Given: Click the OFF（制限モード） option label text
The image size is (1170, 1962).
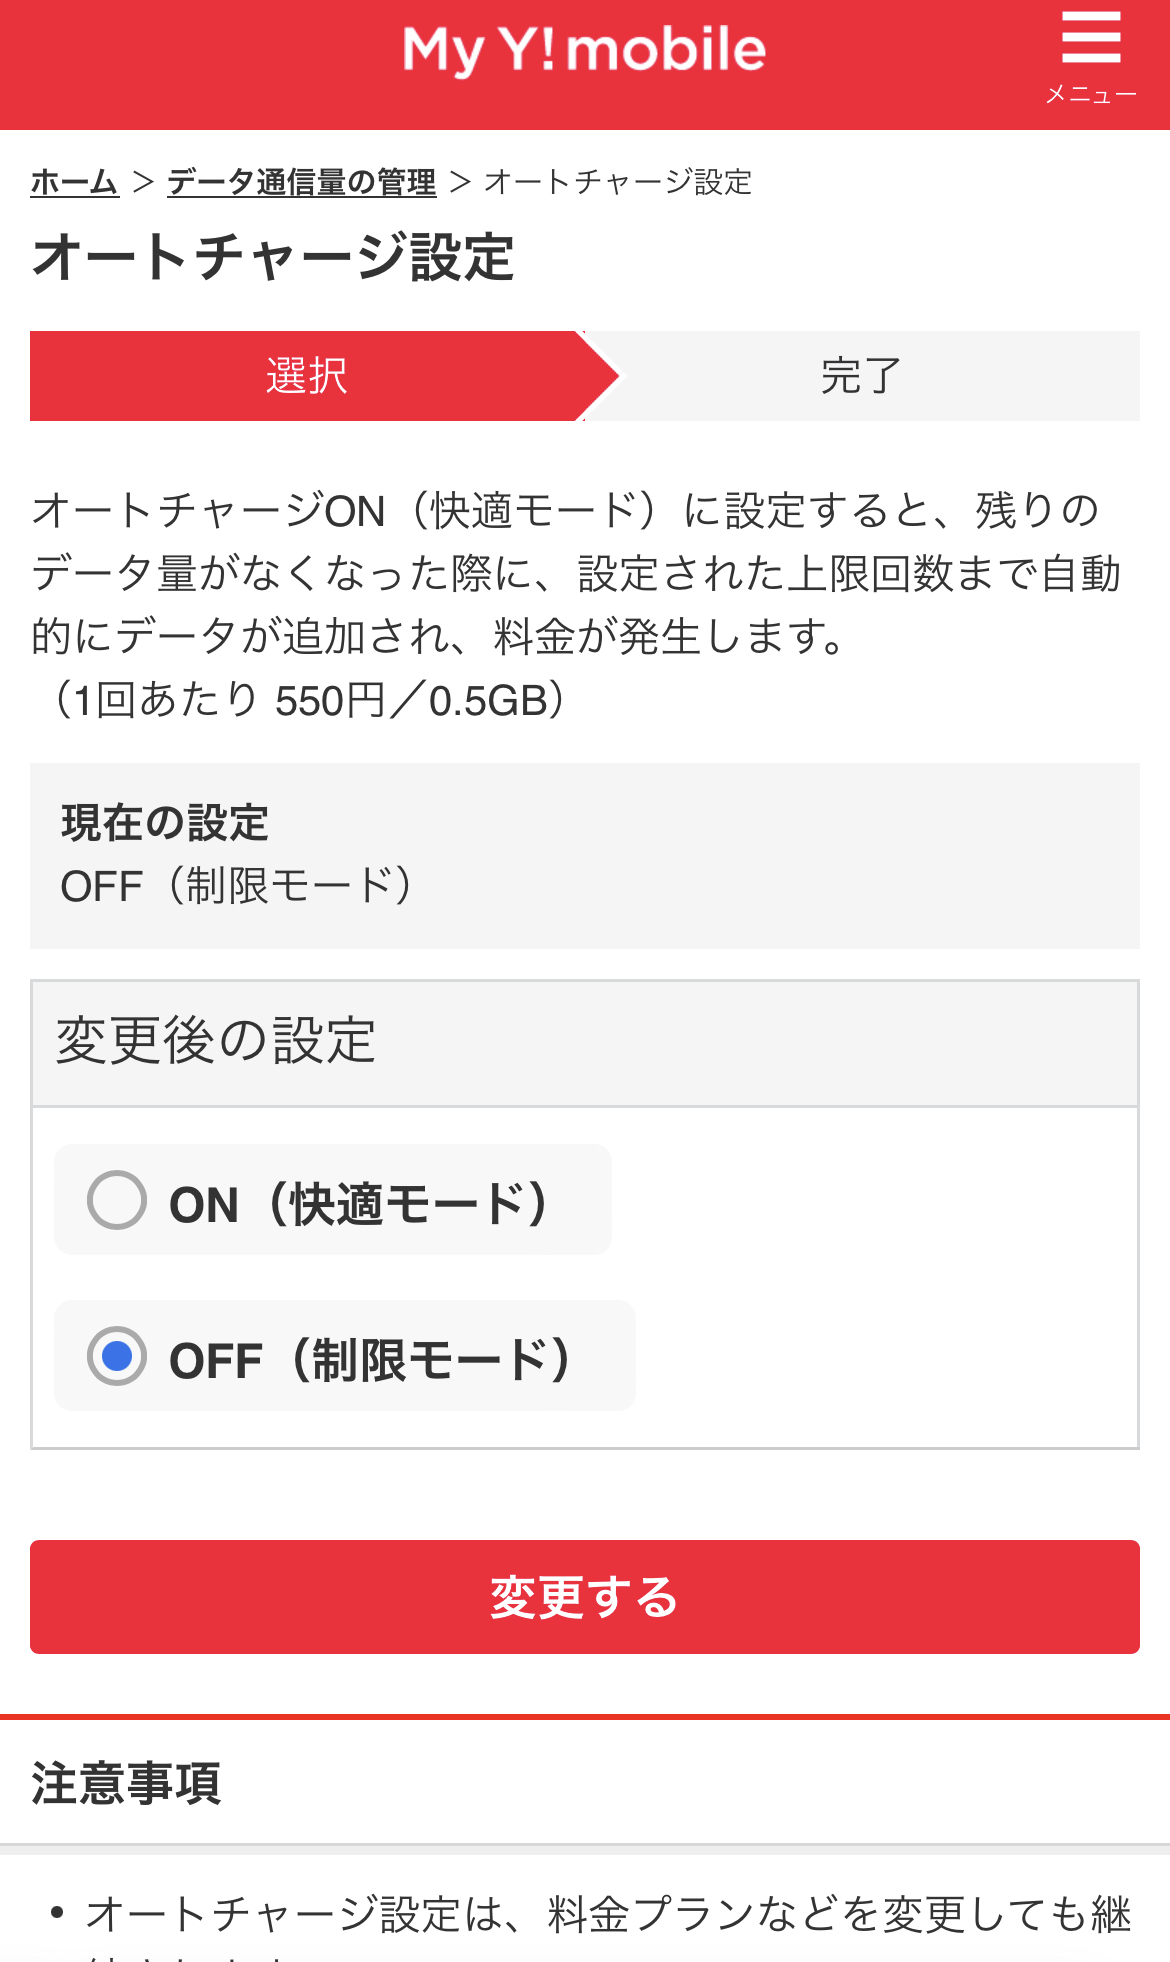Looking at the screenshot, I should click(x=371, y=1359).
